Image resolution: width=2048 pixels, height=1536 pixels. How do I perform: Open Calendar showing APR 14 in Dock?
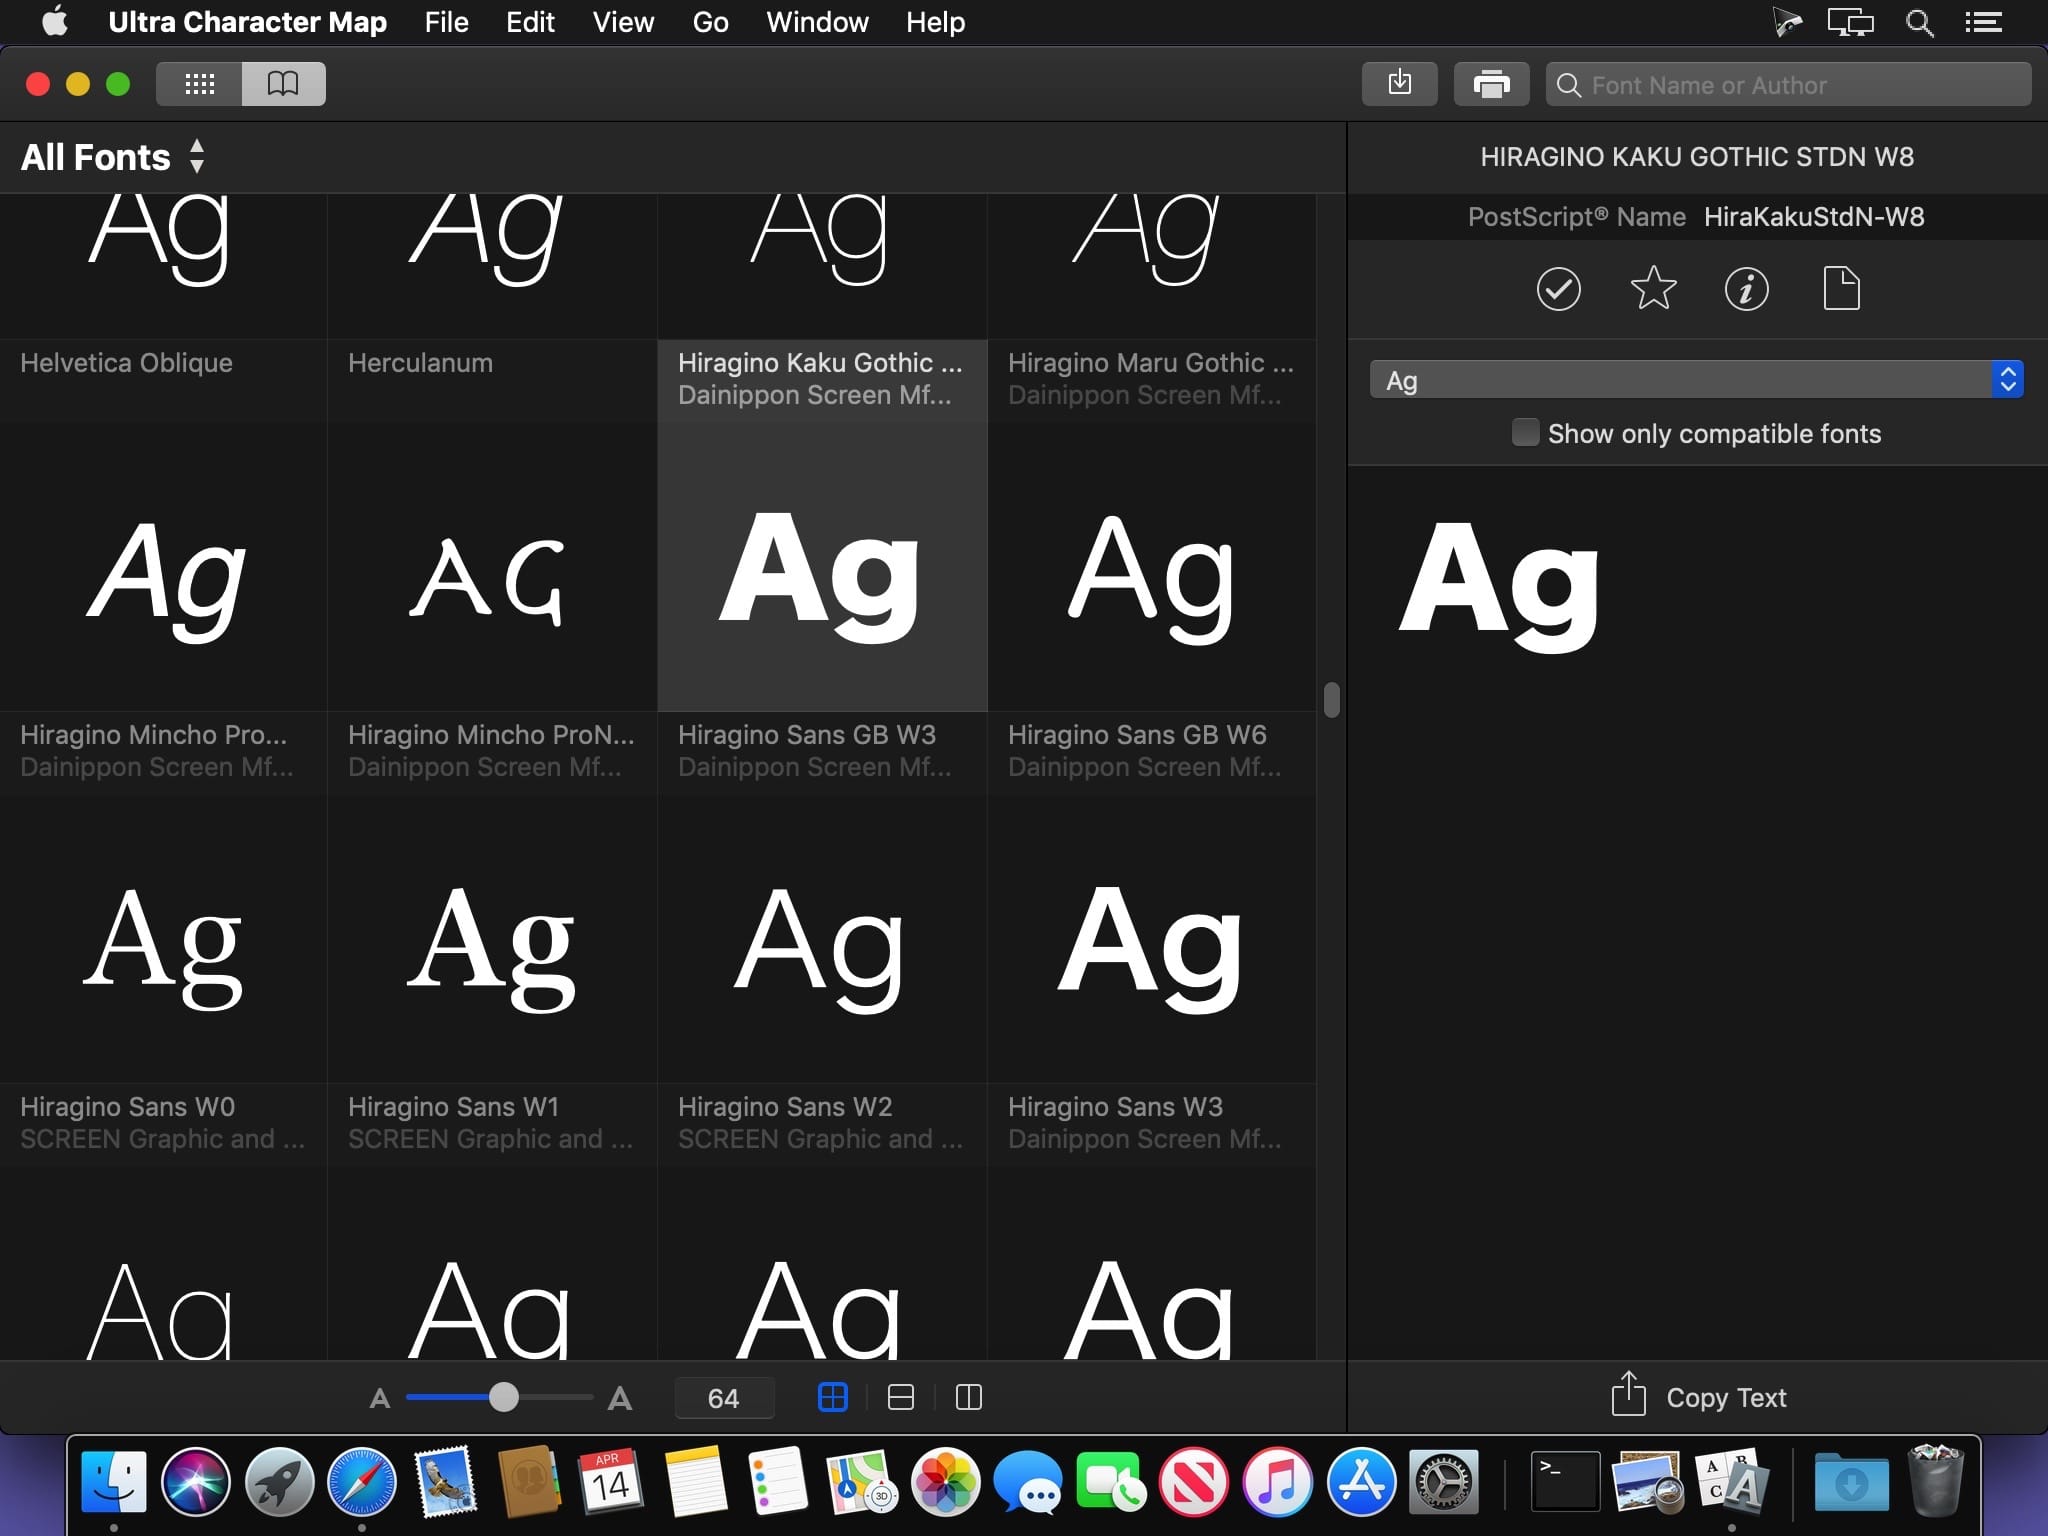[x=611, y=1481]
